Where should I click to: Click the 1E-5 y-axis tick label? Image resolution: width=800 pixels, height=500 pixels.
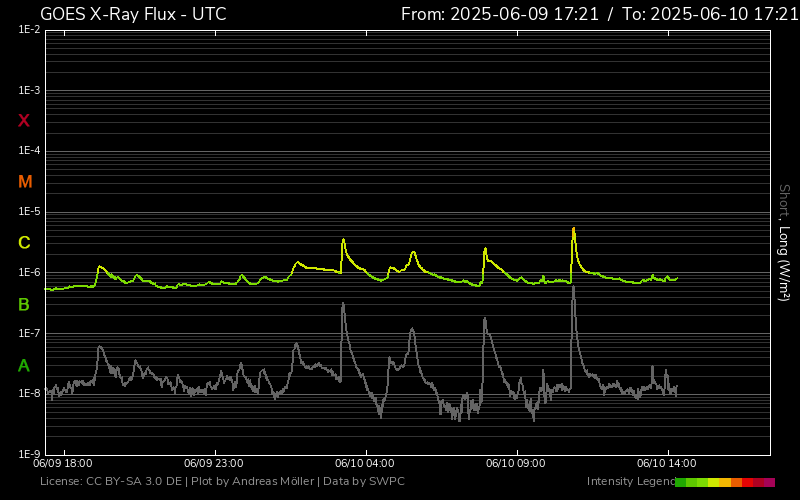[x=29, y=212]
